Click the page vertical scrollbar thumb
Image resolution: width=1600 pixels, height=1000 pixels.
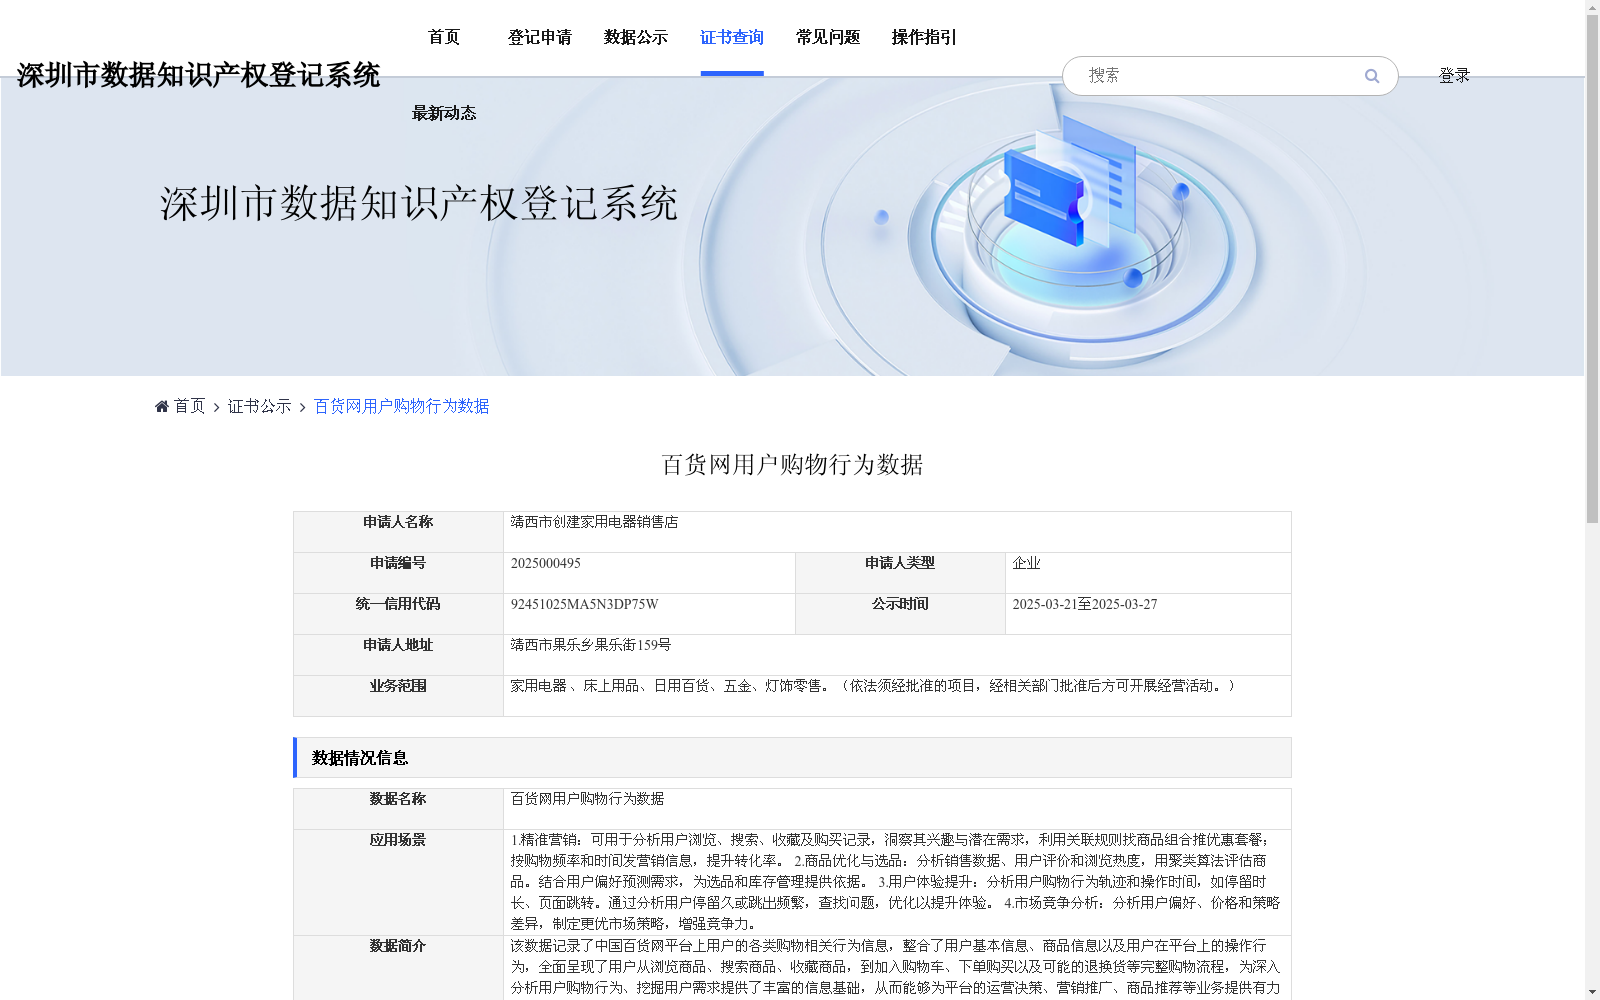(1592, 268)
